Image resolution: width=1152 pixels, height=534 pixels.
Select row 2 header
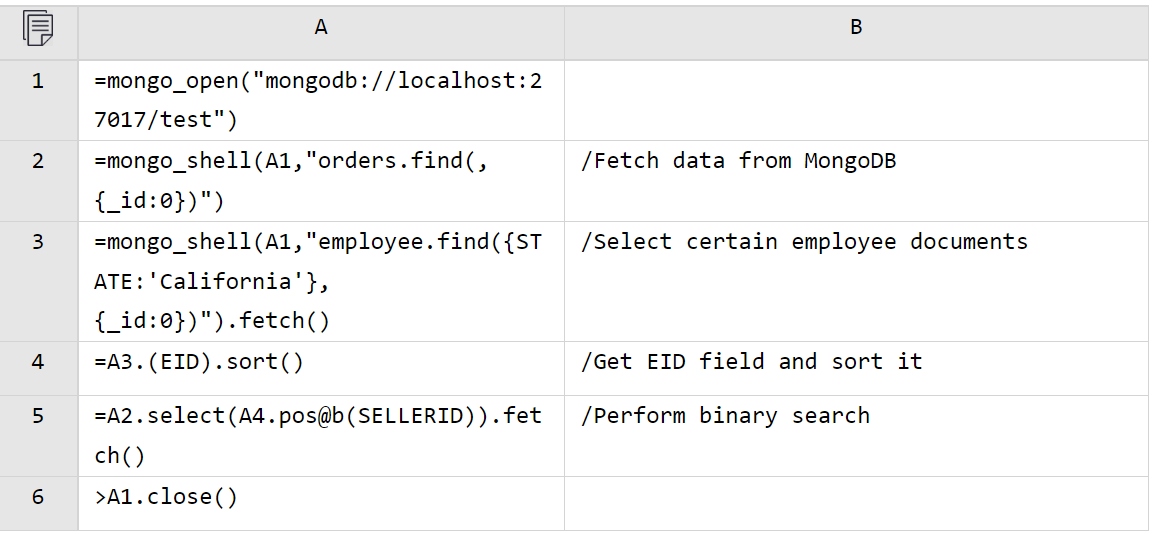(38, 160)
